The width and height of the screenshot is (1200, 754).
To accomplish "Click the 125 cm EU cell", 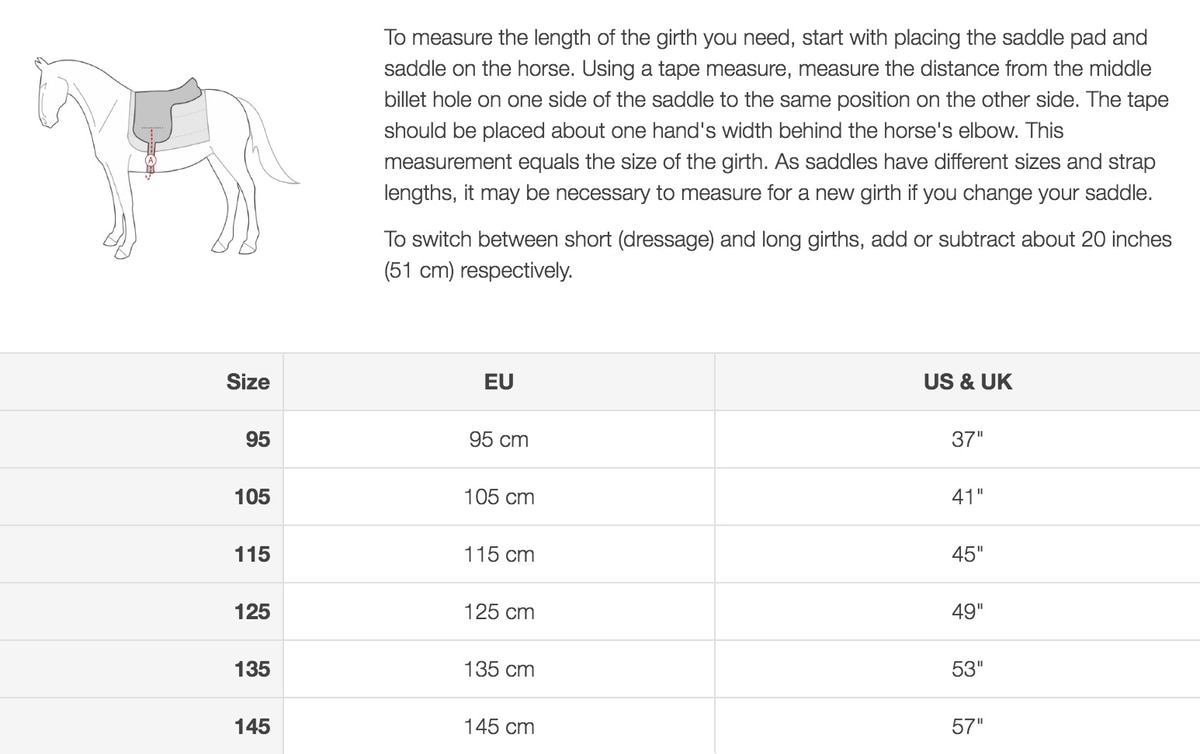I will (x=498, y=612).
